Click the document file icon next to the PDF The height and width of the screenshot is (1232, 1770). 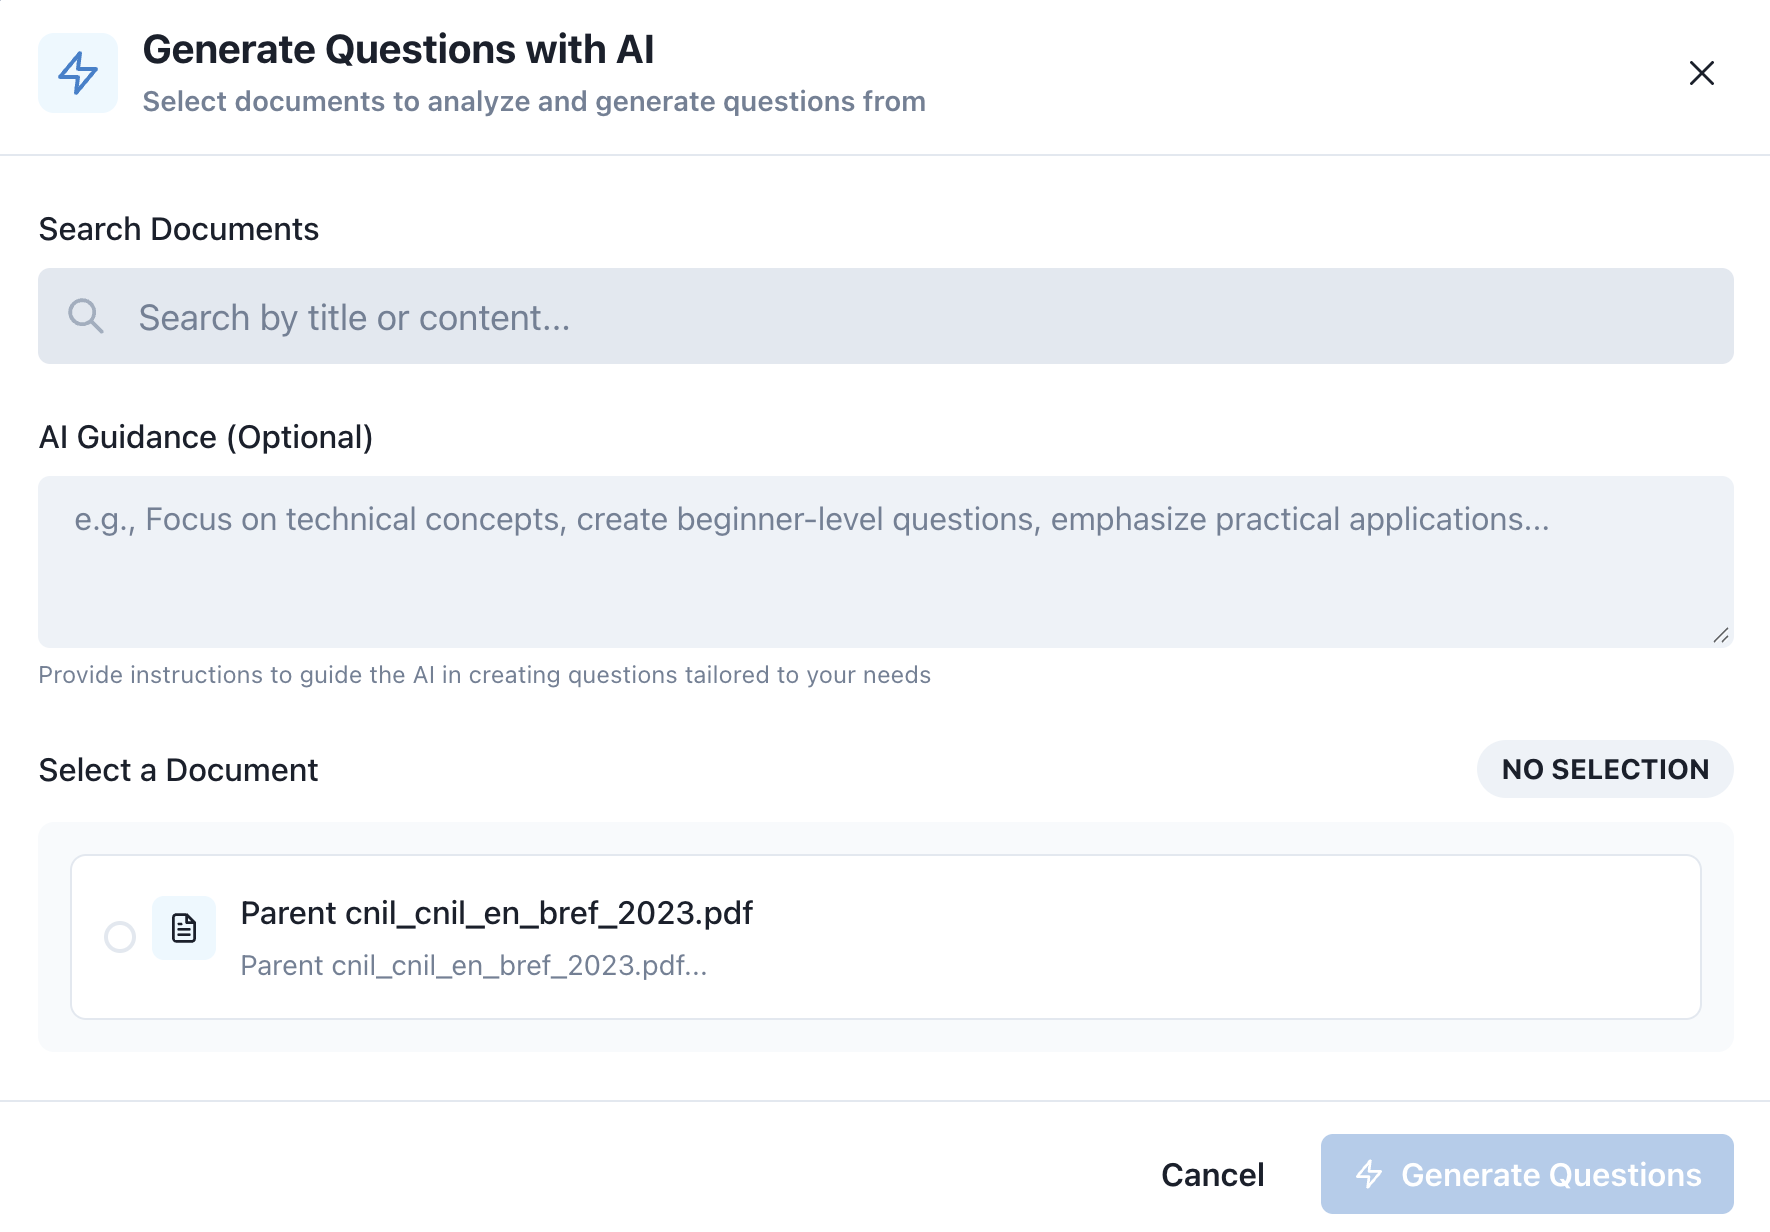click(x=184, y=928)
